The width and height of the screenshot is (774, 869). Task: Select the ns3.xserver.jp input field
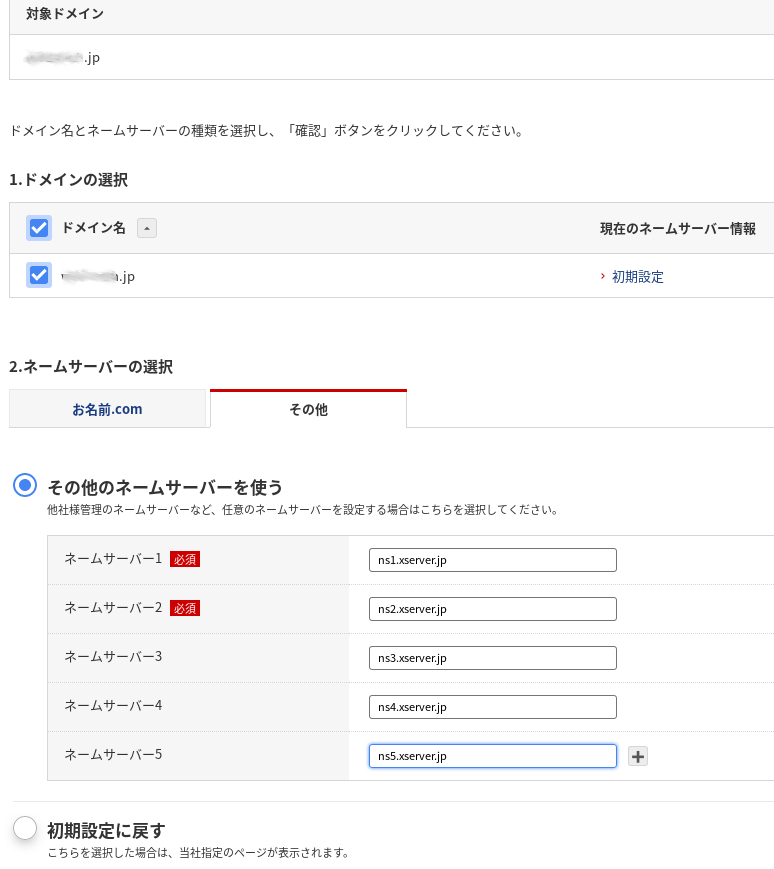pos(492,658)
